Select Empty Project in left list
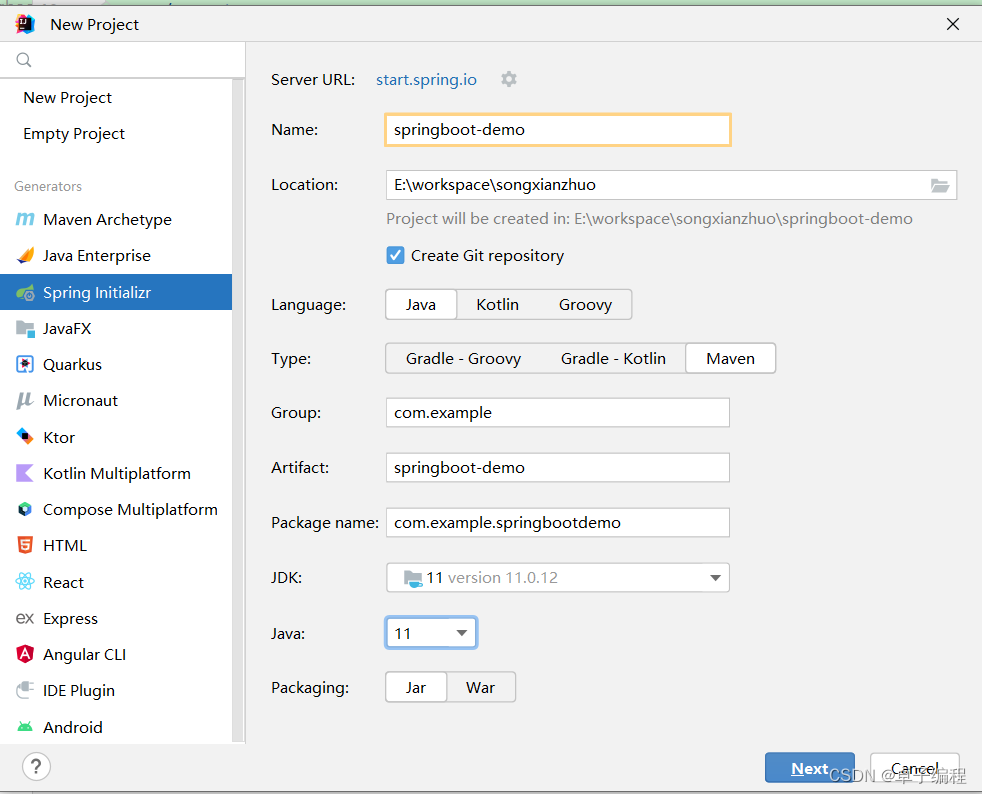 click(74, 134)
